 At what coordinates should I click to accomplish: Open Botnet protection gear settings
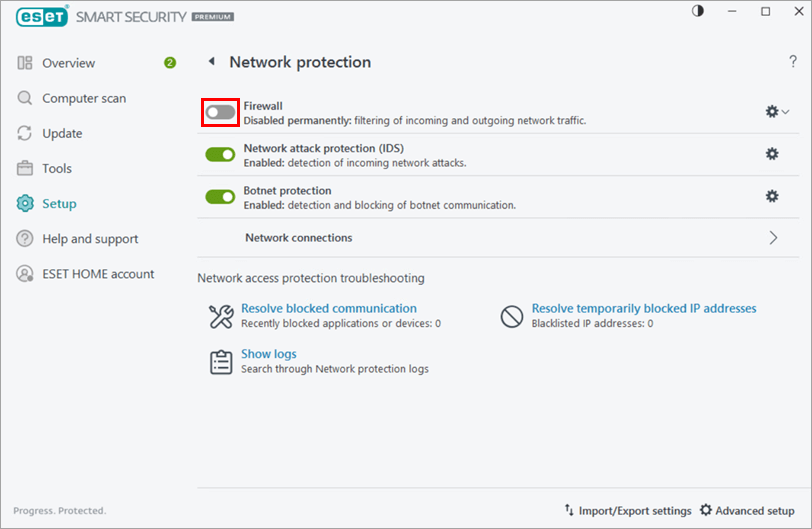pyautogui.click(x=772, y=196)
